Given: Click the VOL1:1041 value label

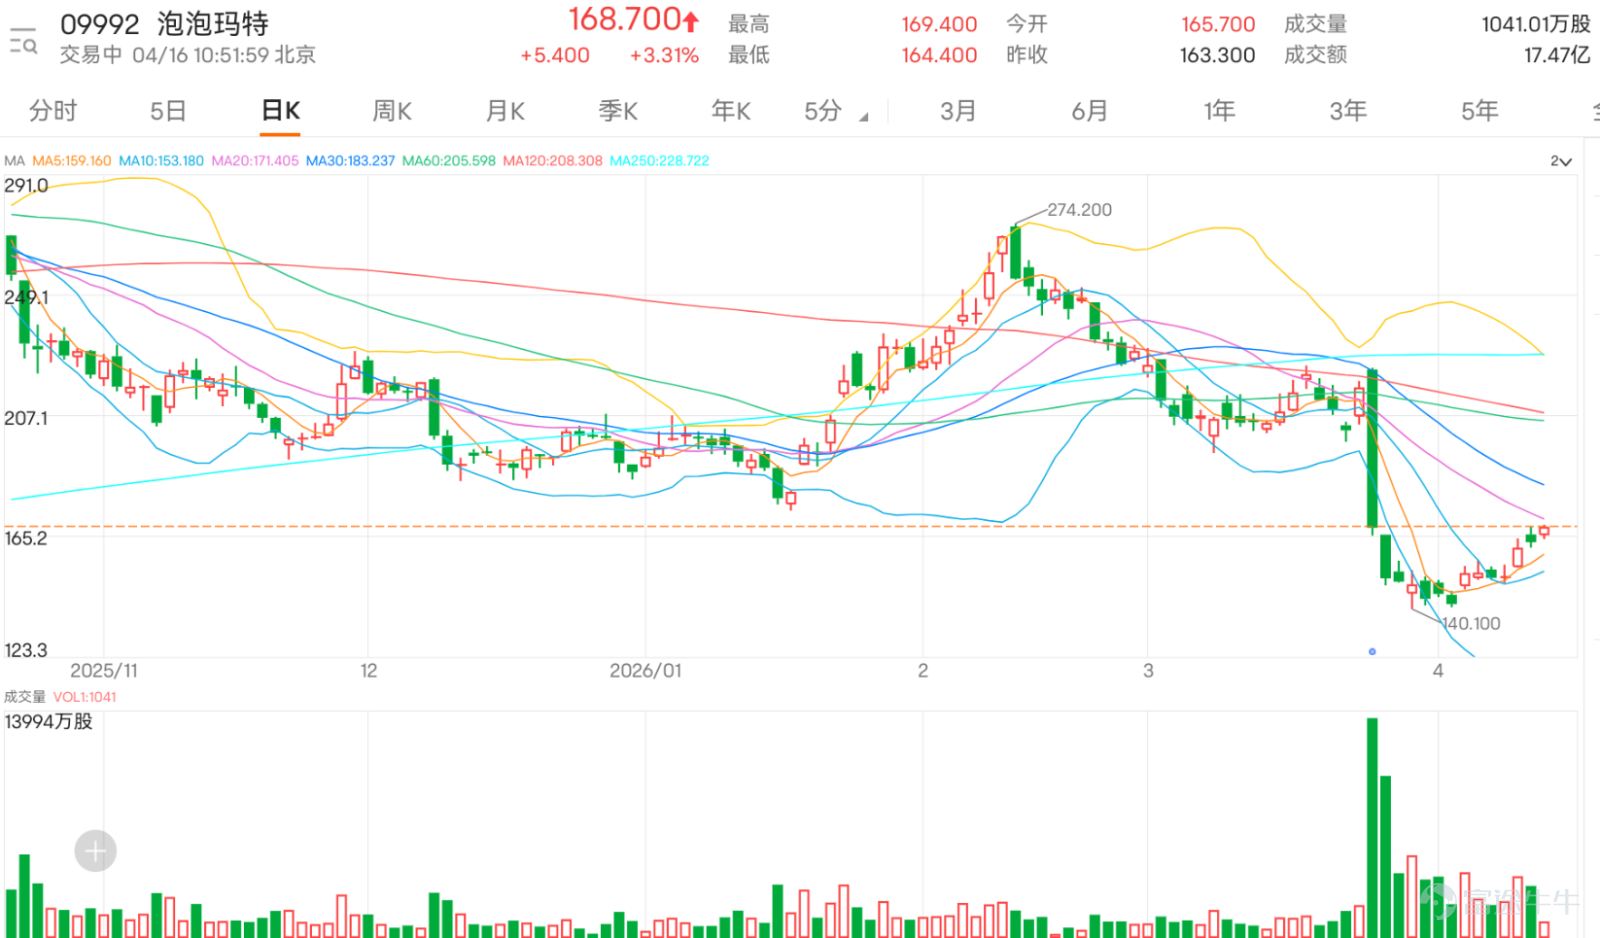Looking at the screenshot, I should click(85, 697).
